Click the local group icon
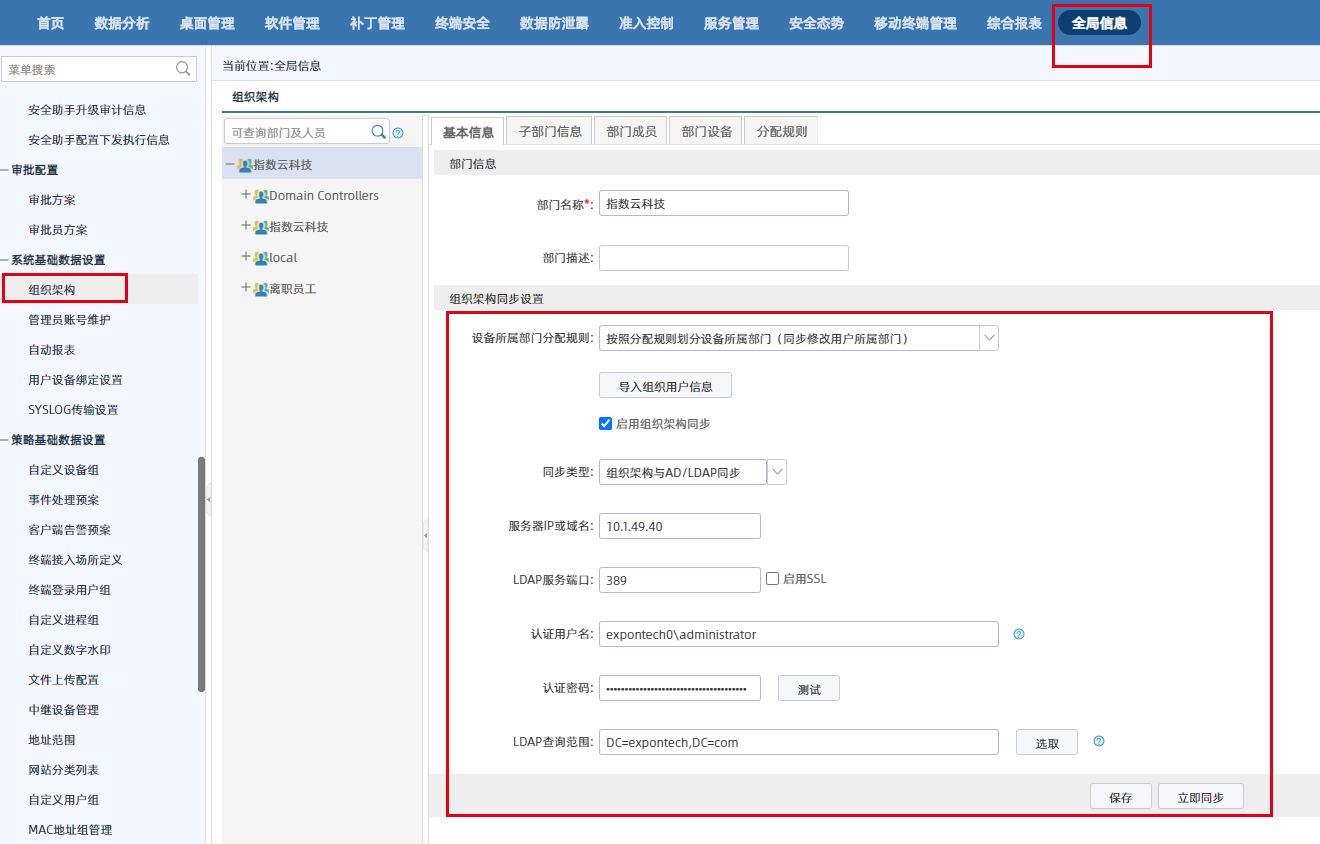The height and width of the screenshot is (844, 1320). [261, 258]
